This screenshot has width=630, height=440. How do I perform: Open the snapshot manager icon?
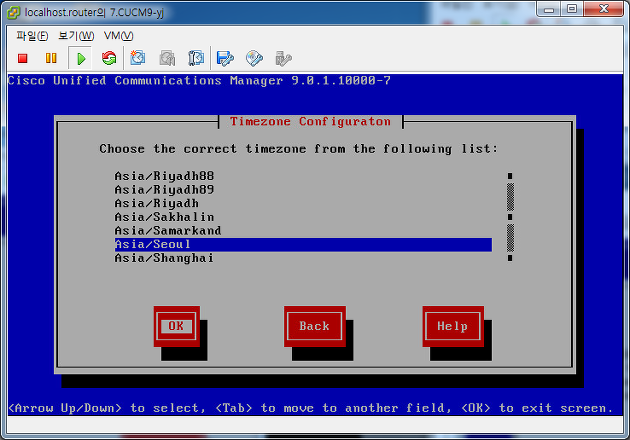point(196,58)
